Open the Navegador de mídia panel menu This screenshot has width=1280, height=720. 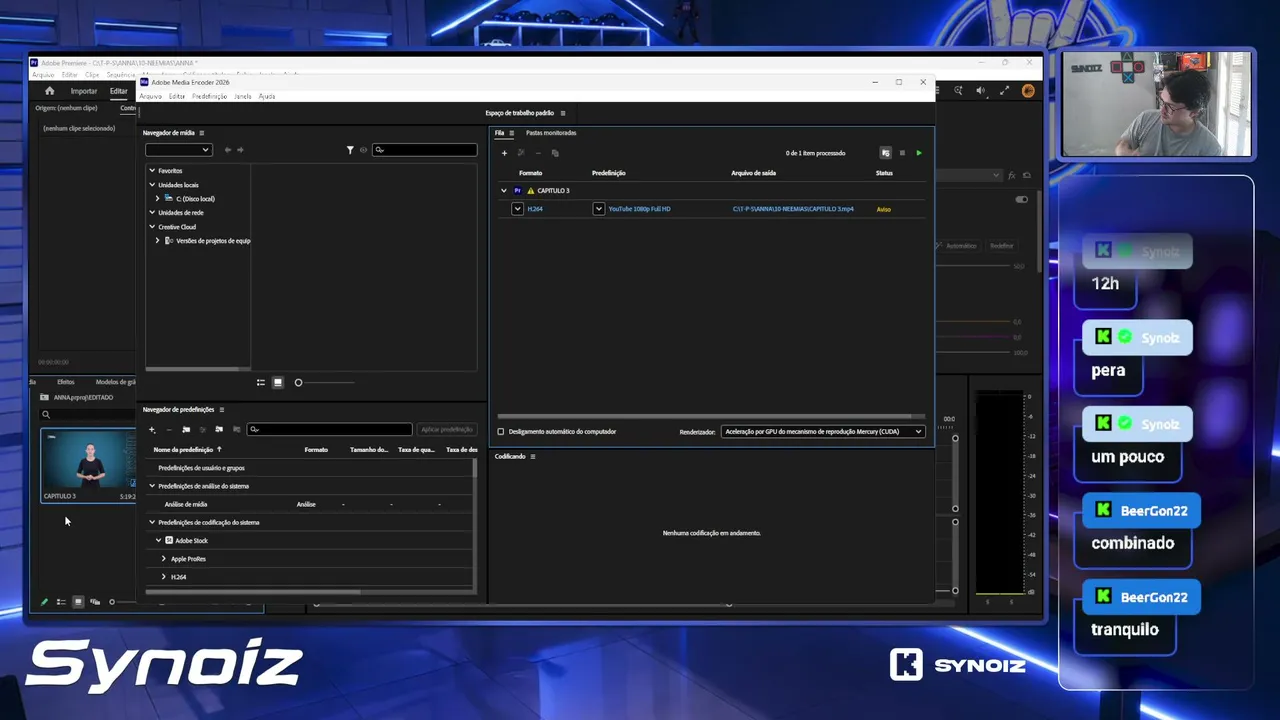[201, 133]
